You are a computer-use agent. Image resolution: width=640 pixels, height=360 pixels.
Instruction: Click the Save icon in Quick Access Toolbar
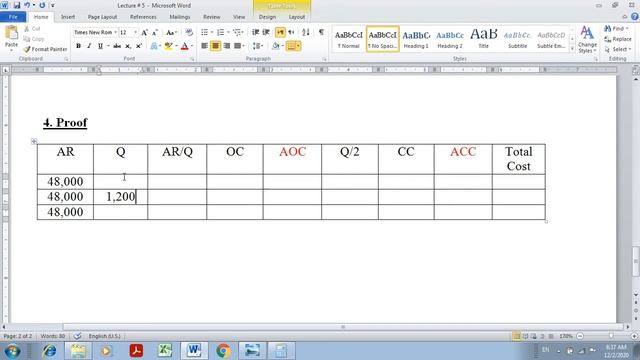click(x=17, y=5)
